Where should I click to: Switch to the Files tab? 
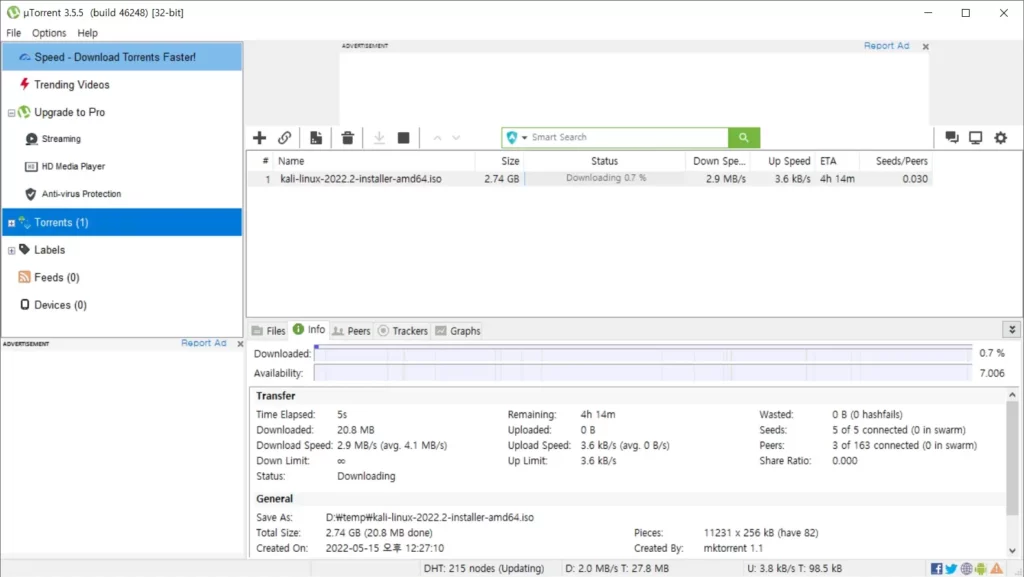pos(268,331)
